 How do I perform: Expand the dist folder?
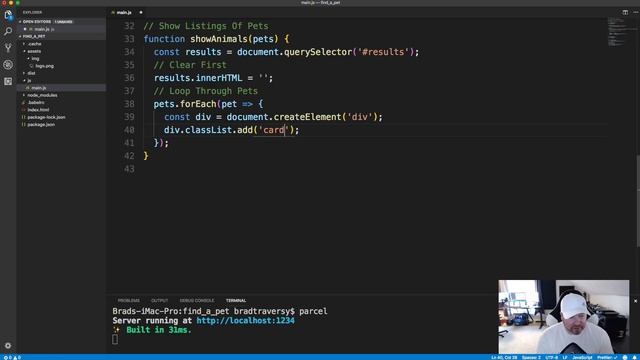pyautogui.click(x=31, y=73)
